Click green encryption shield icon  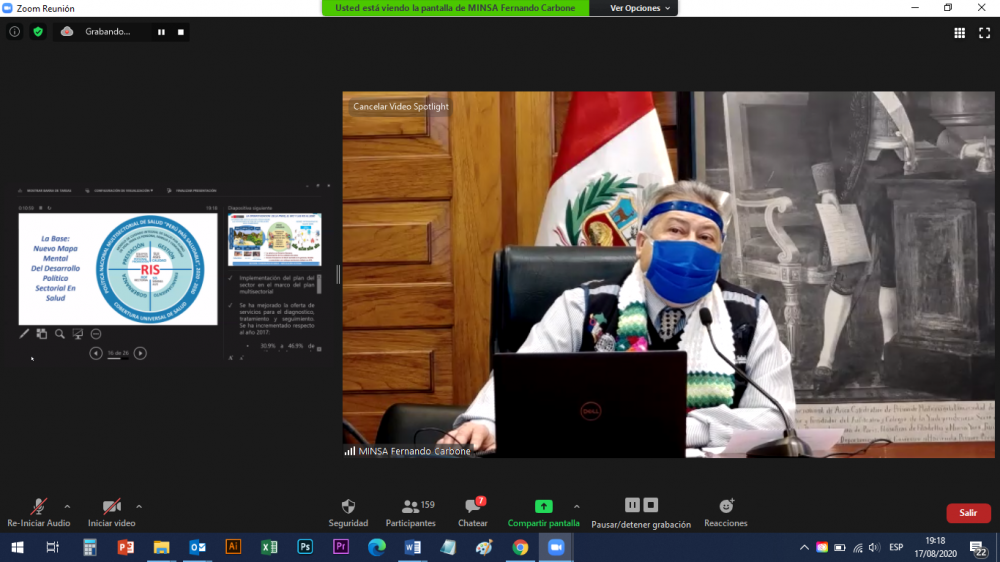(x=38, y=32)
